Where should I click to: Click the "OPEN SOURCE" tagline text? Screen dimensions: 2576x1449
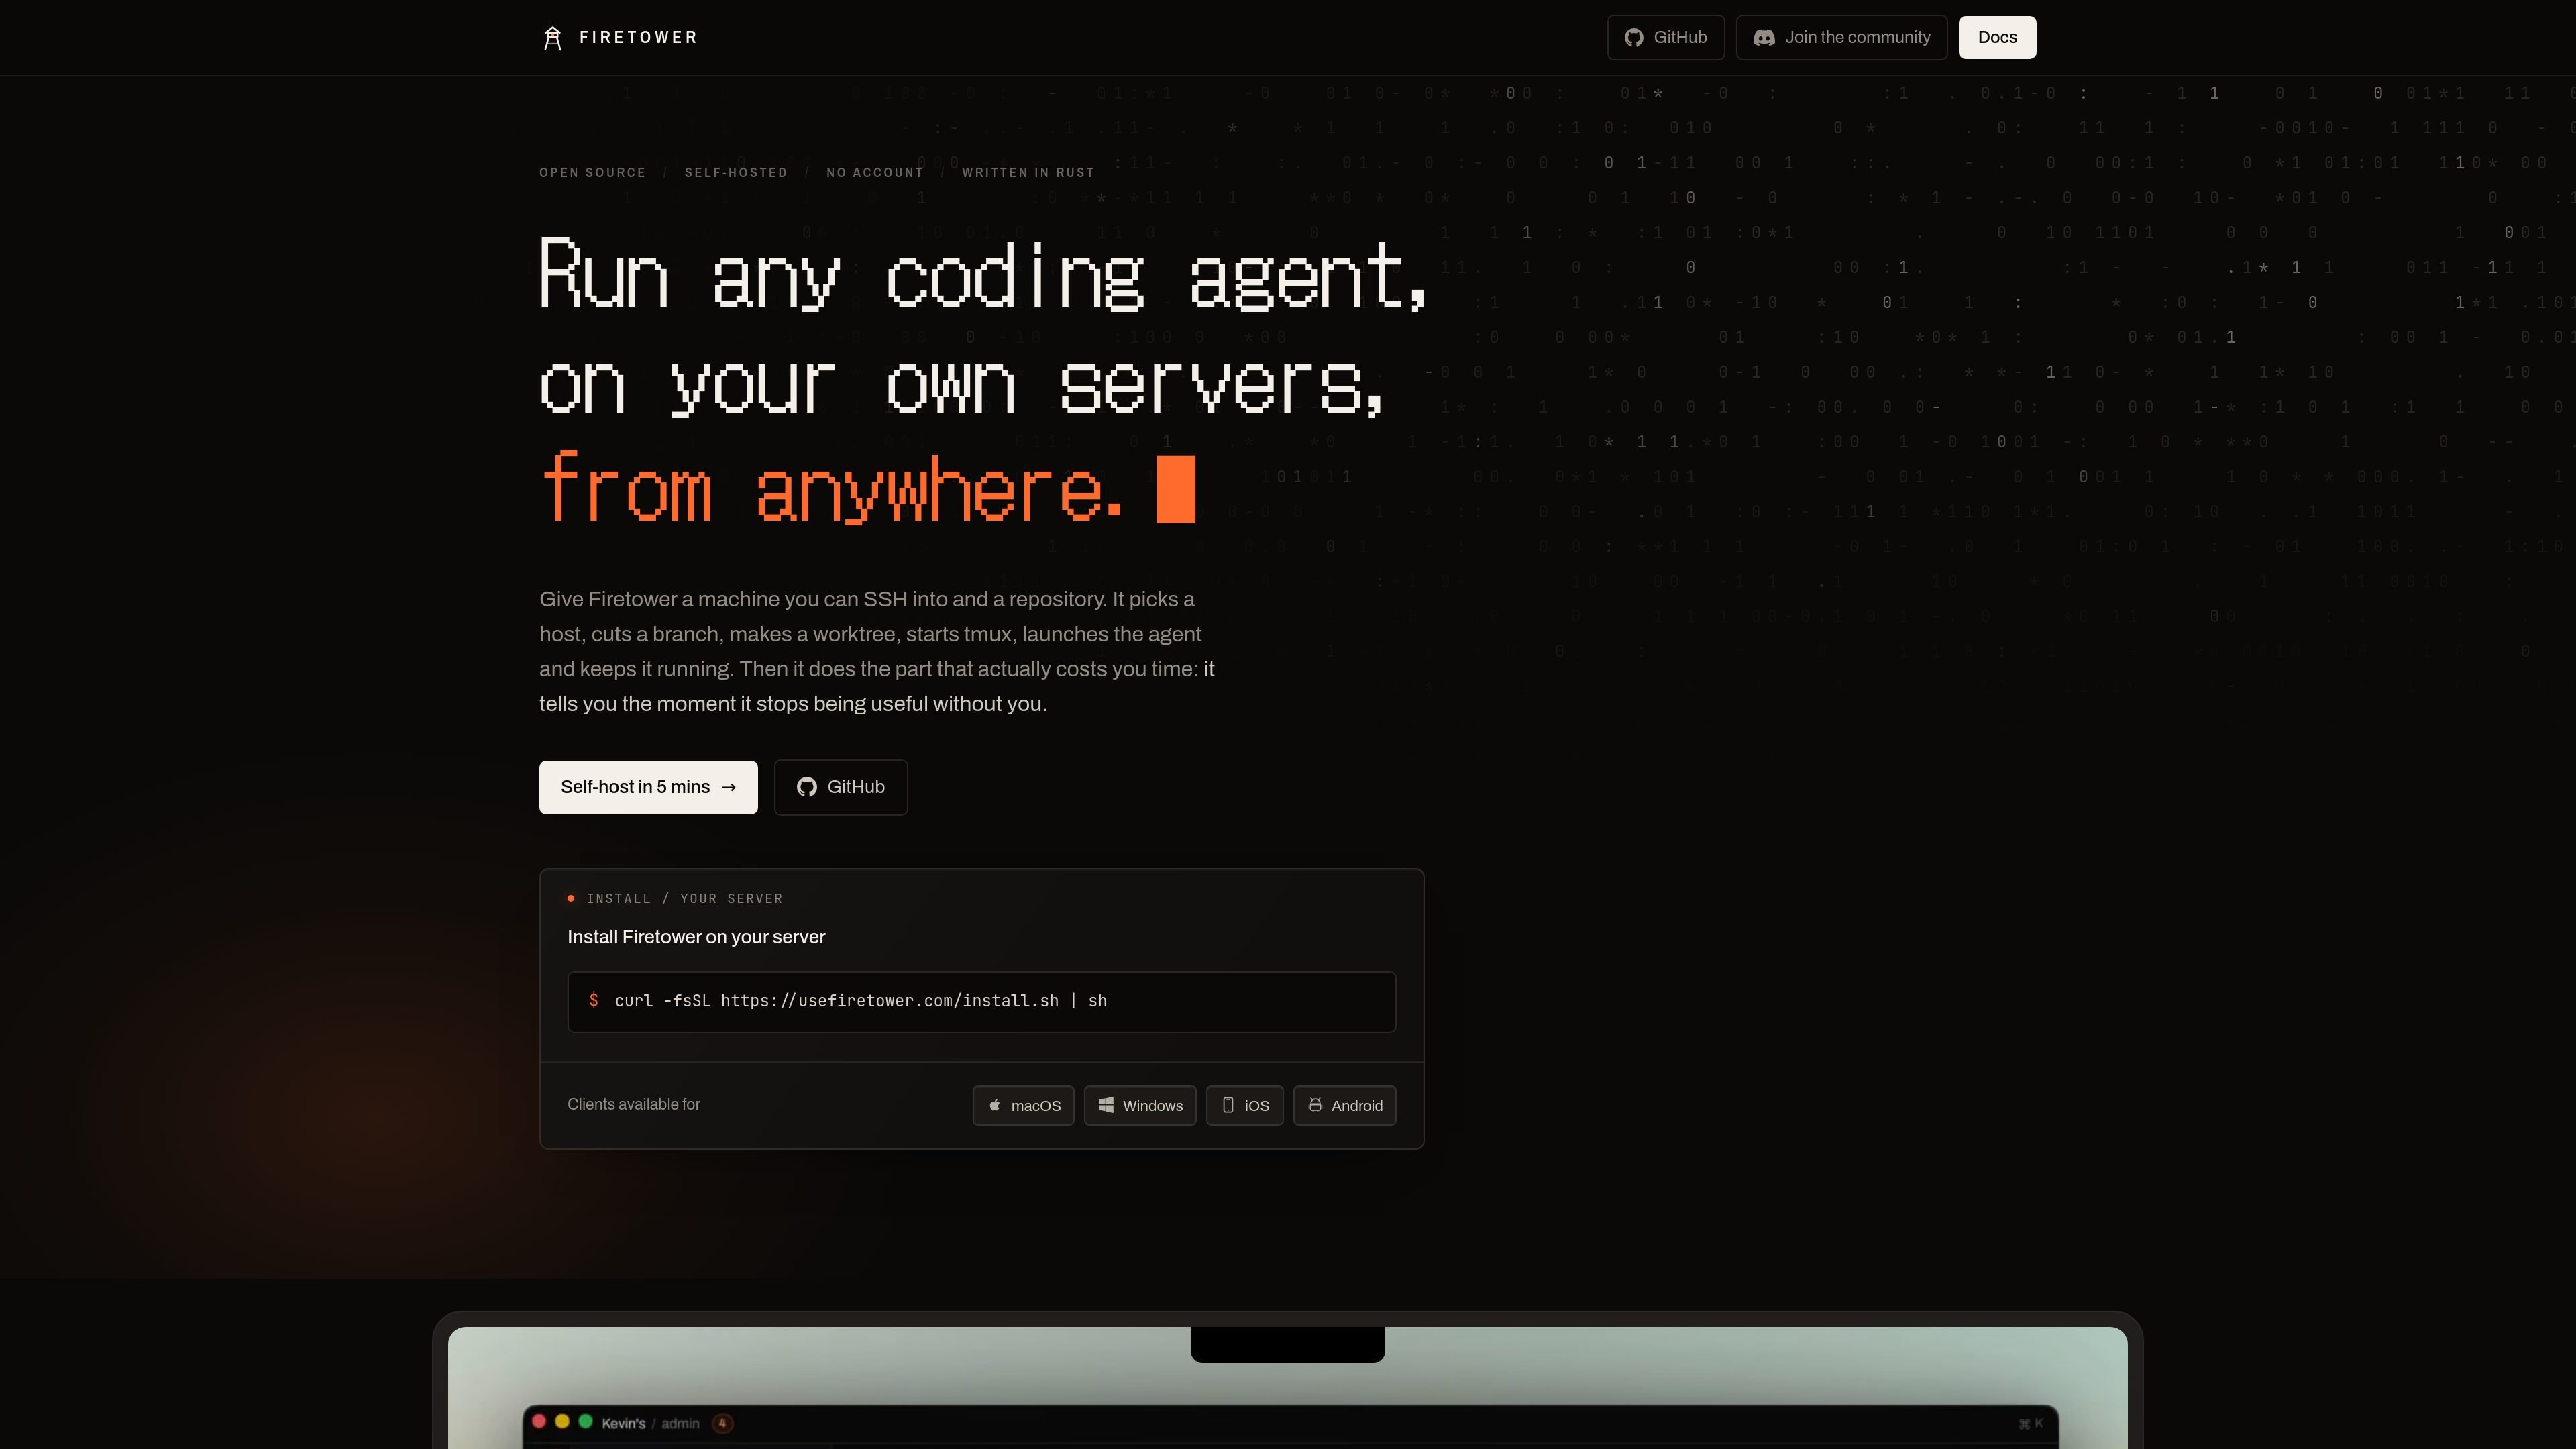pos(592,173)
